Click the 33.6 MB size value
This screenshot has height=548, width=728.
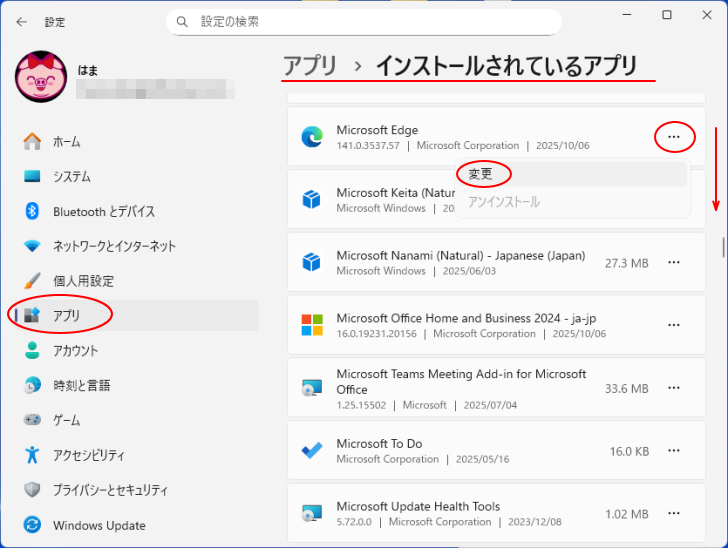[x=626, y=388]
